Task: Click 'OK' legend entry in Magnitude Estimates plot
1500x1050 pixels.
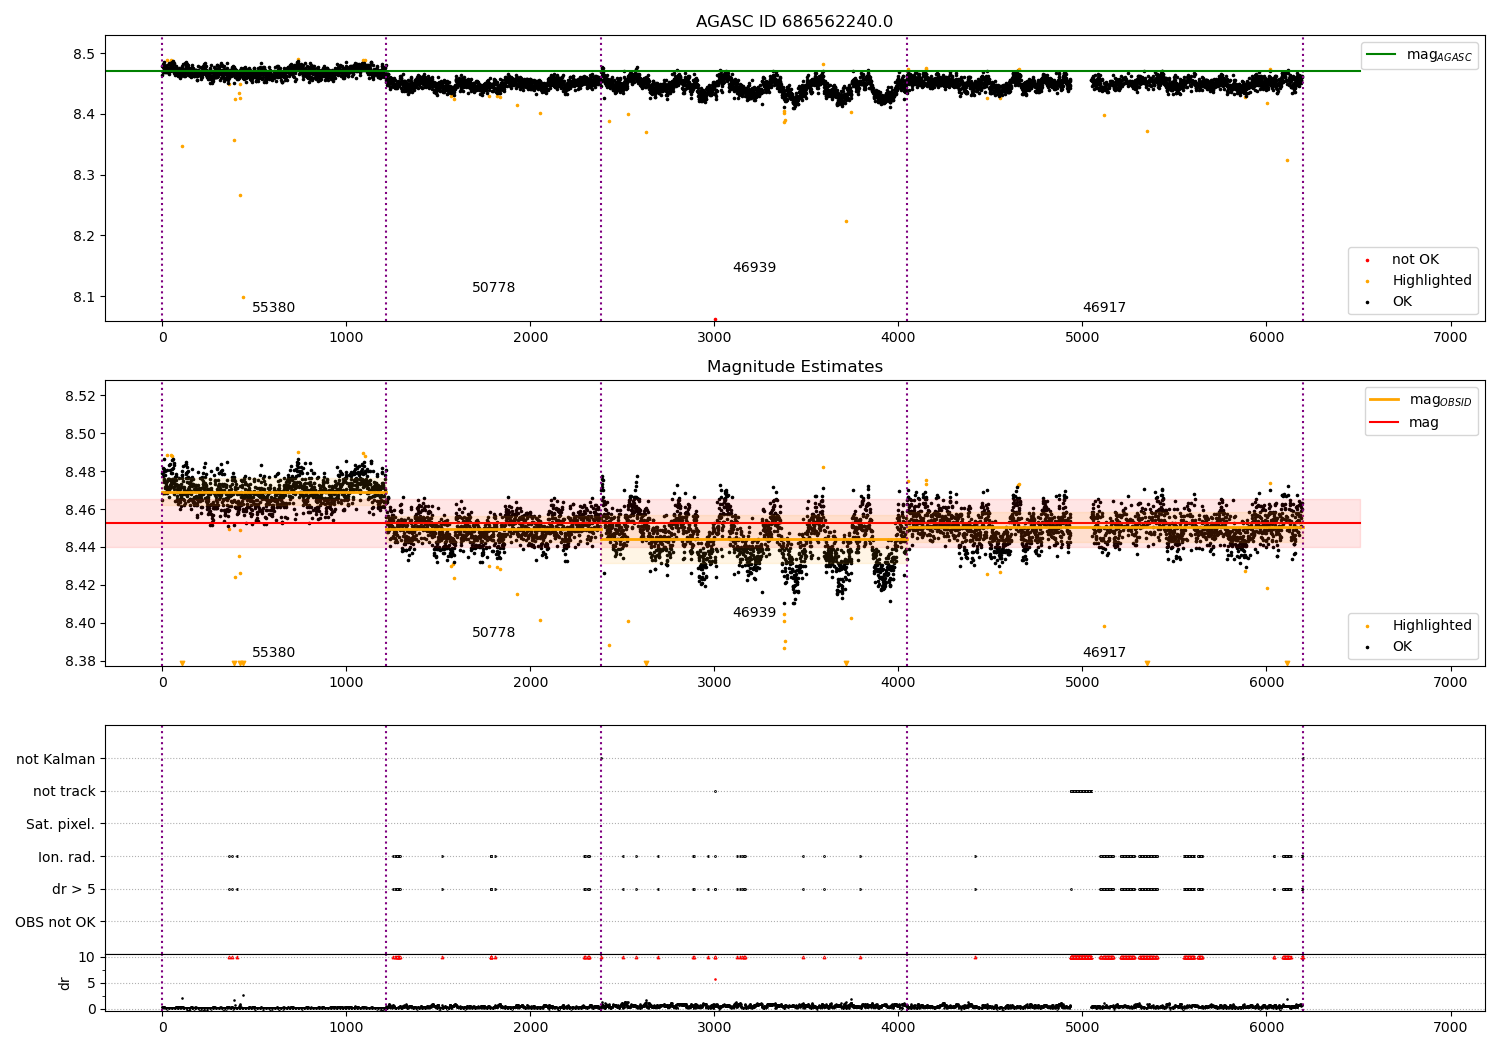Action: click(1402, 647)
